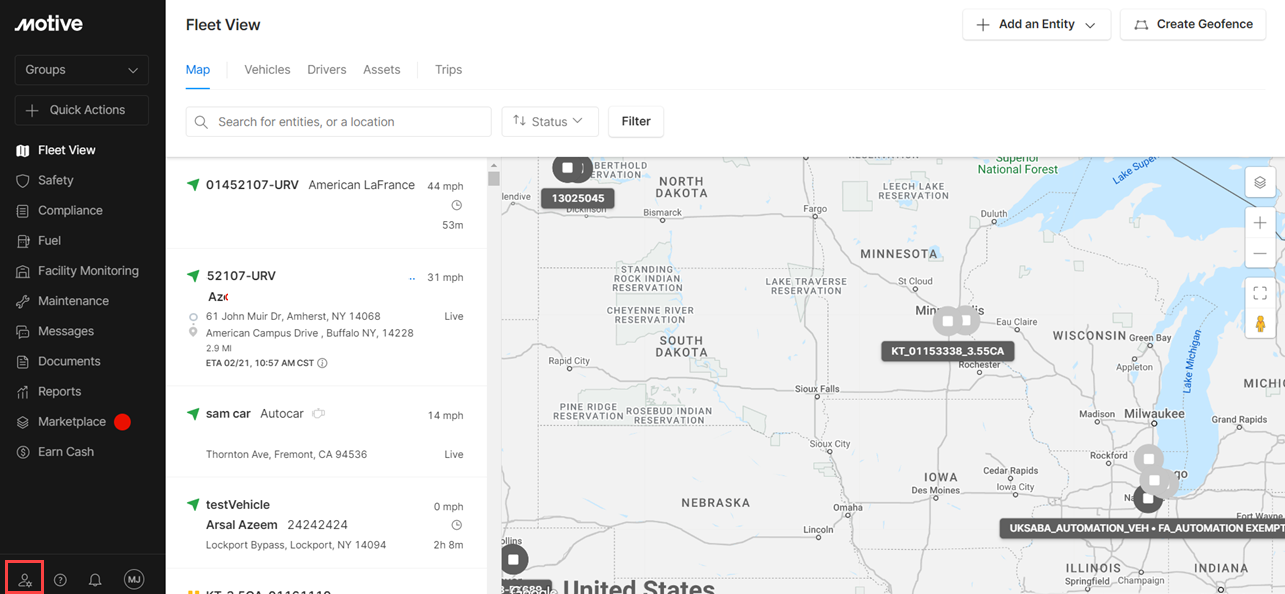Zoom in on the map

[1260, 223]
